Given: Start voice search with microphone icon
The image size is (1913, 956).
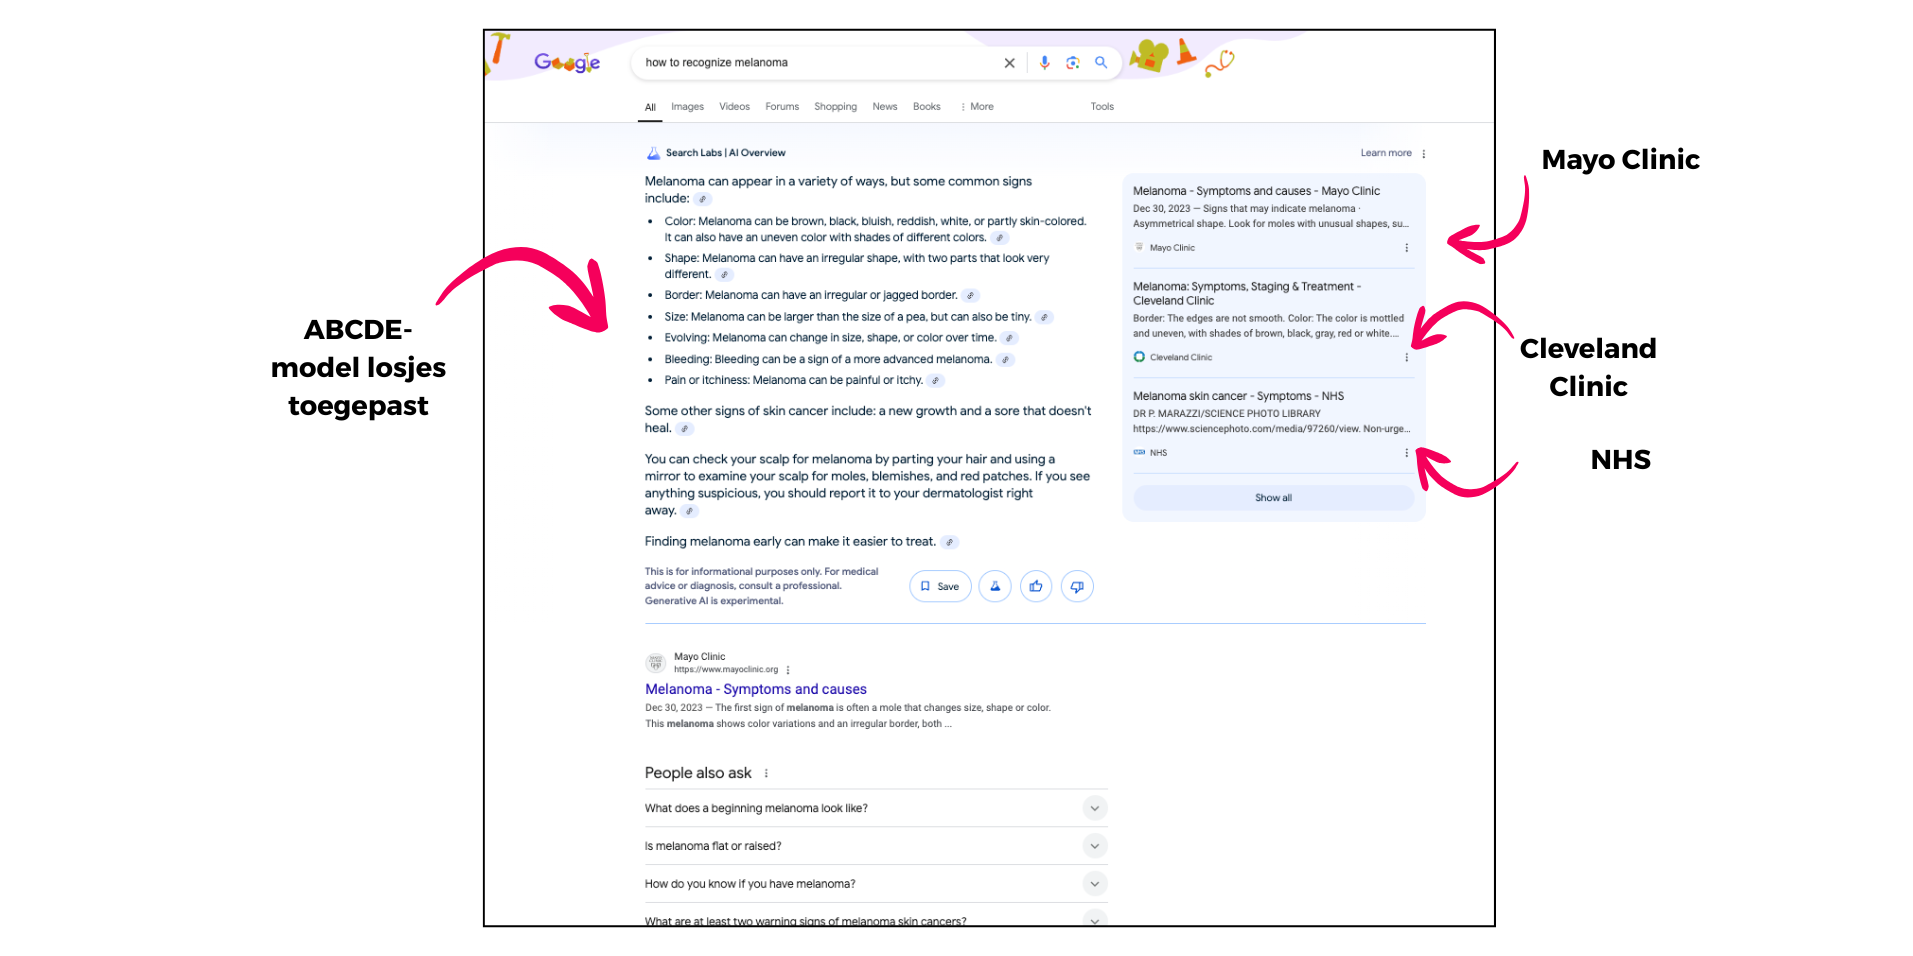Looking at the screenshot, I should click(x=1044, y=63).
